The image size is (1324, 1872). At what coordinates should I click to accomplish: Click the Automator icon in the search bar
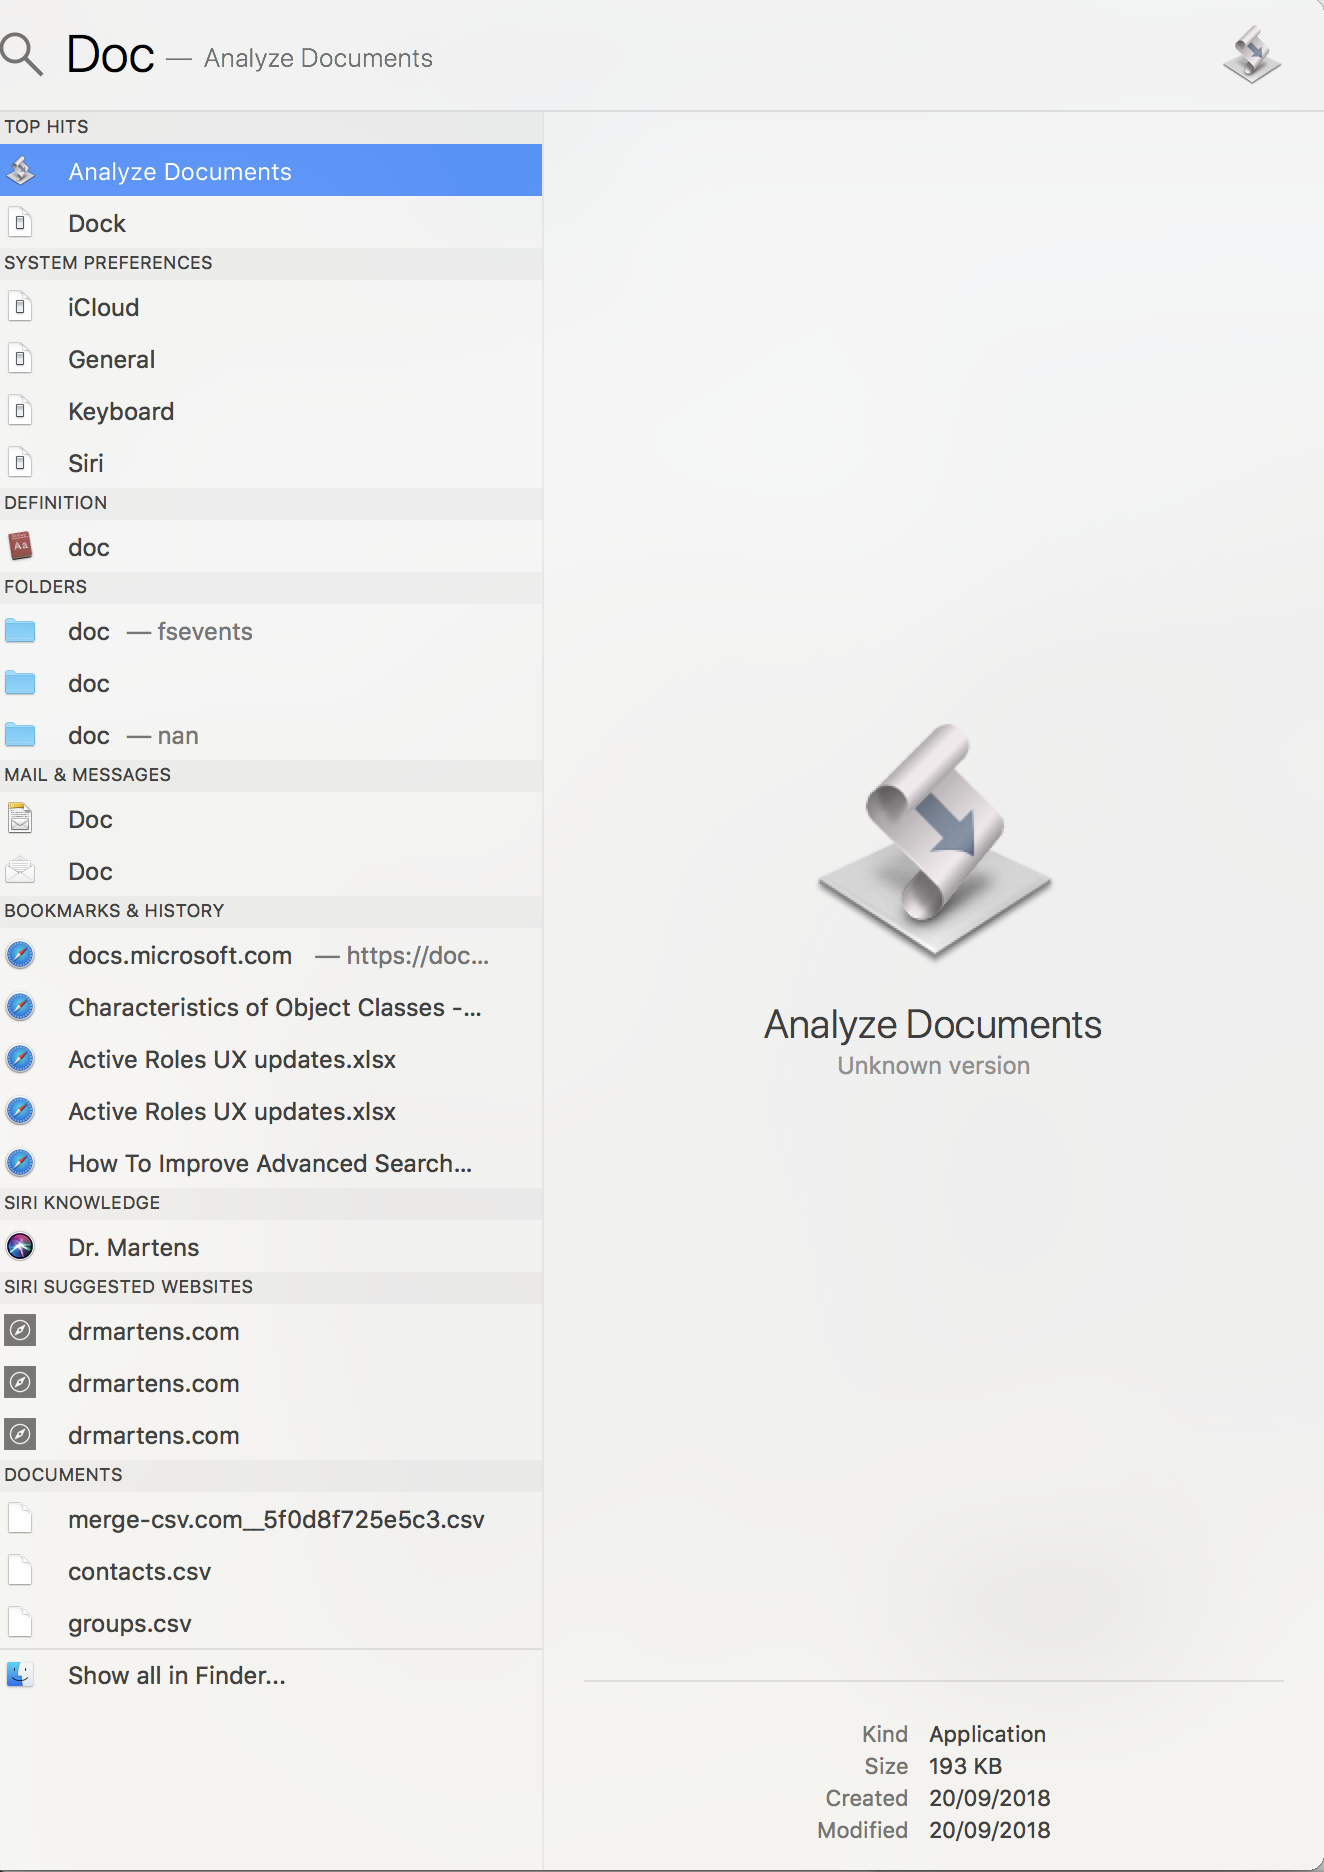coord(1251,54)
